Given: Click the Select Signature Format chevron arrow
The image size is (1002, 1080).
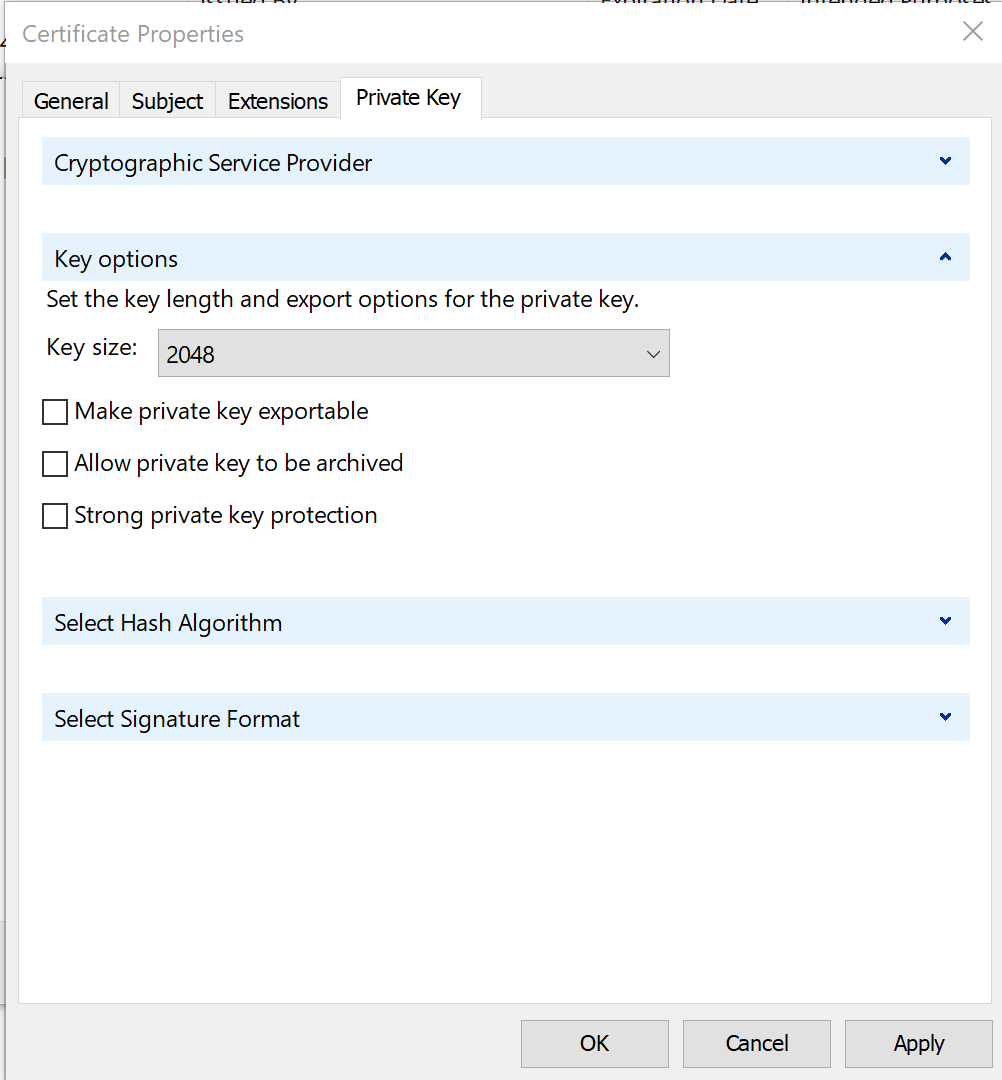Looking at the screenshot, I should [x=945, y=717].
